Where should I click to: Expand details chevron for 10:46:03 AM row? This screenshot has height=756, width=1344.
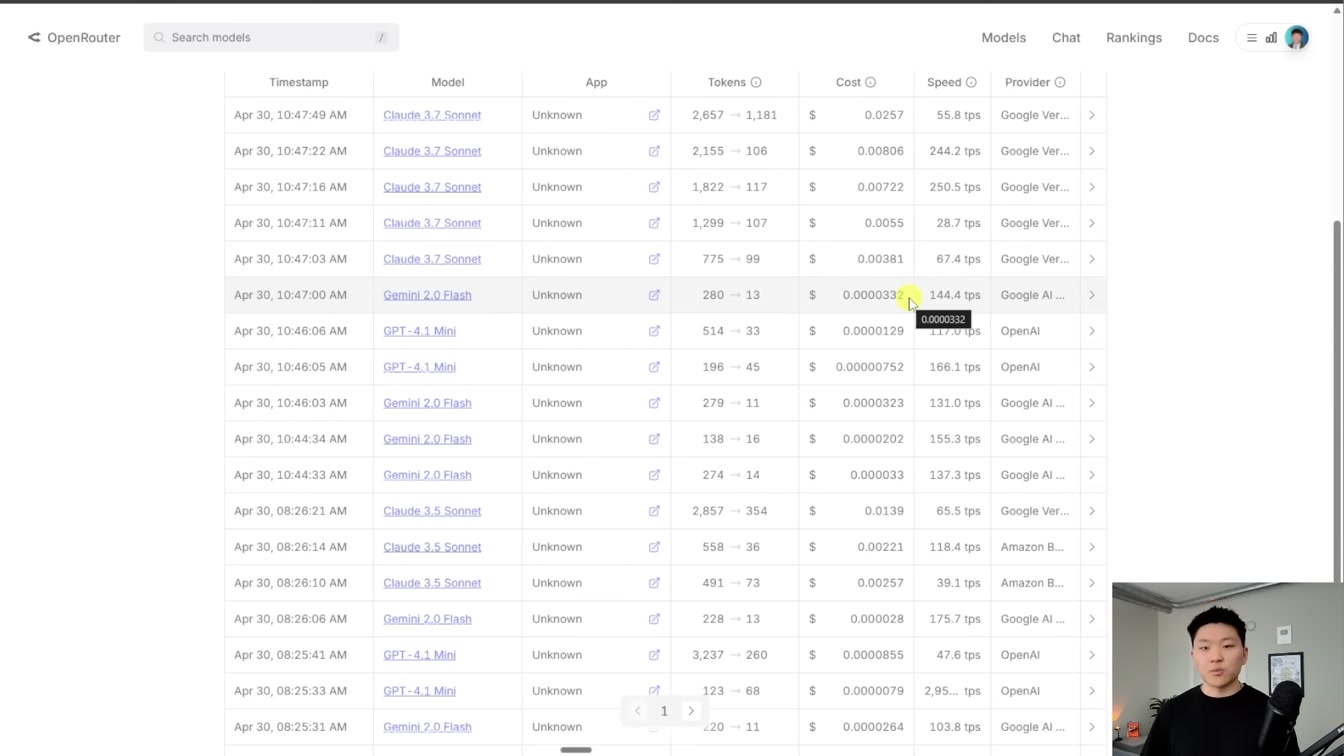pyautogui.click(x=1092, y=403)
